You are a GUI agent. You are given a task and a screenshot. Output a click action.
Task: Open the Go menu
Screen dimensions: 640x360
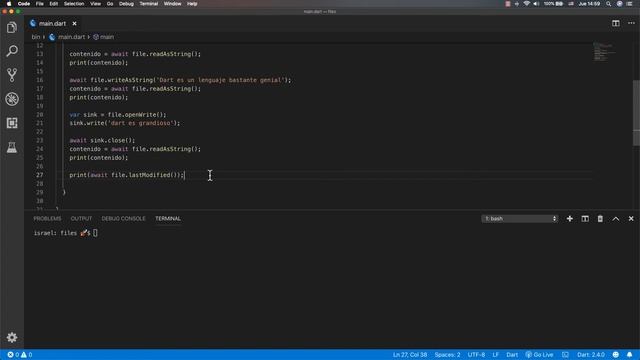pyautogui.click(x=110, y=4)
